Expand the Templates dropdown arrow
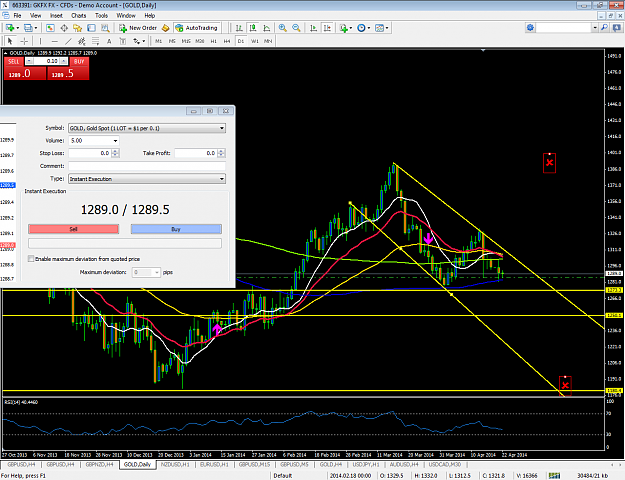Image resolution: width=625 pixels, height=480 pixels. (x=387, y=28)
